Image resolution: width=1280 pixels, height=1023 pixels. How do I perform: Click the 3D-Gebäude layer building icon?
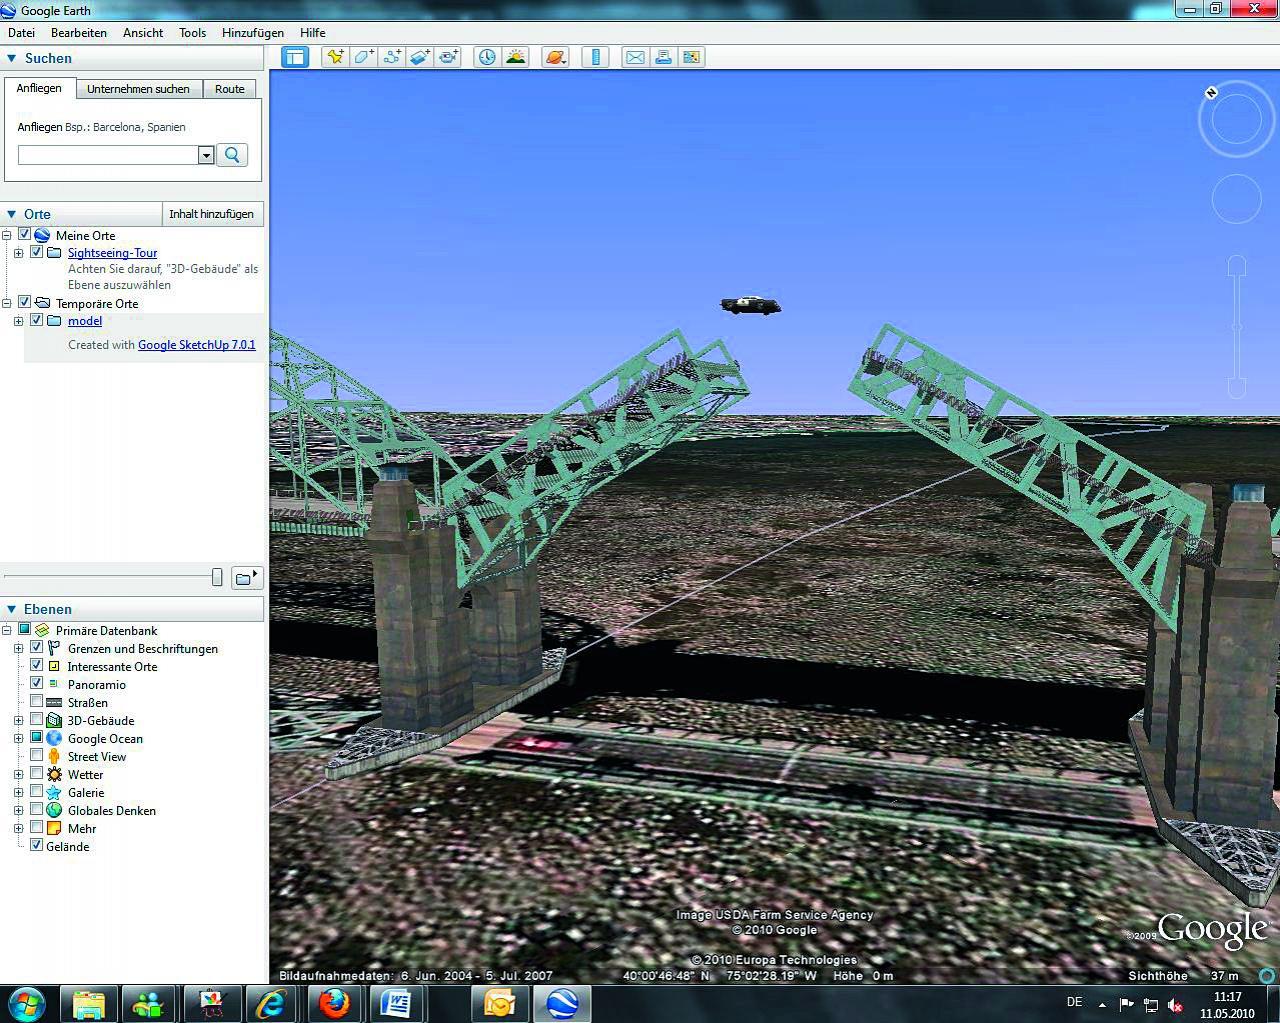54,721
